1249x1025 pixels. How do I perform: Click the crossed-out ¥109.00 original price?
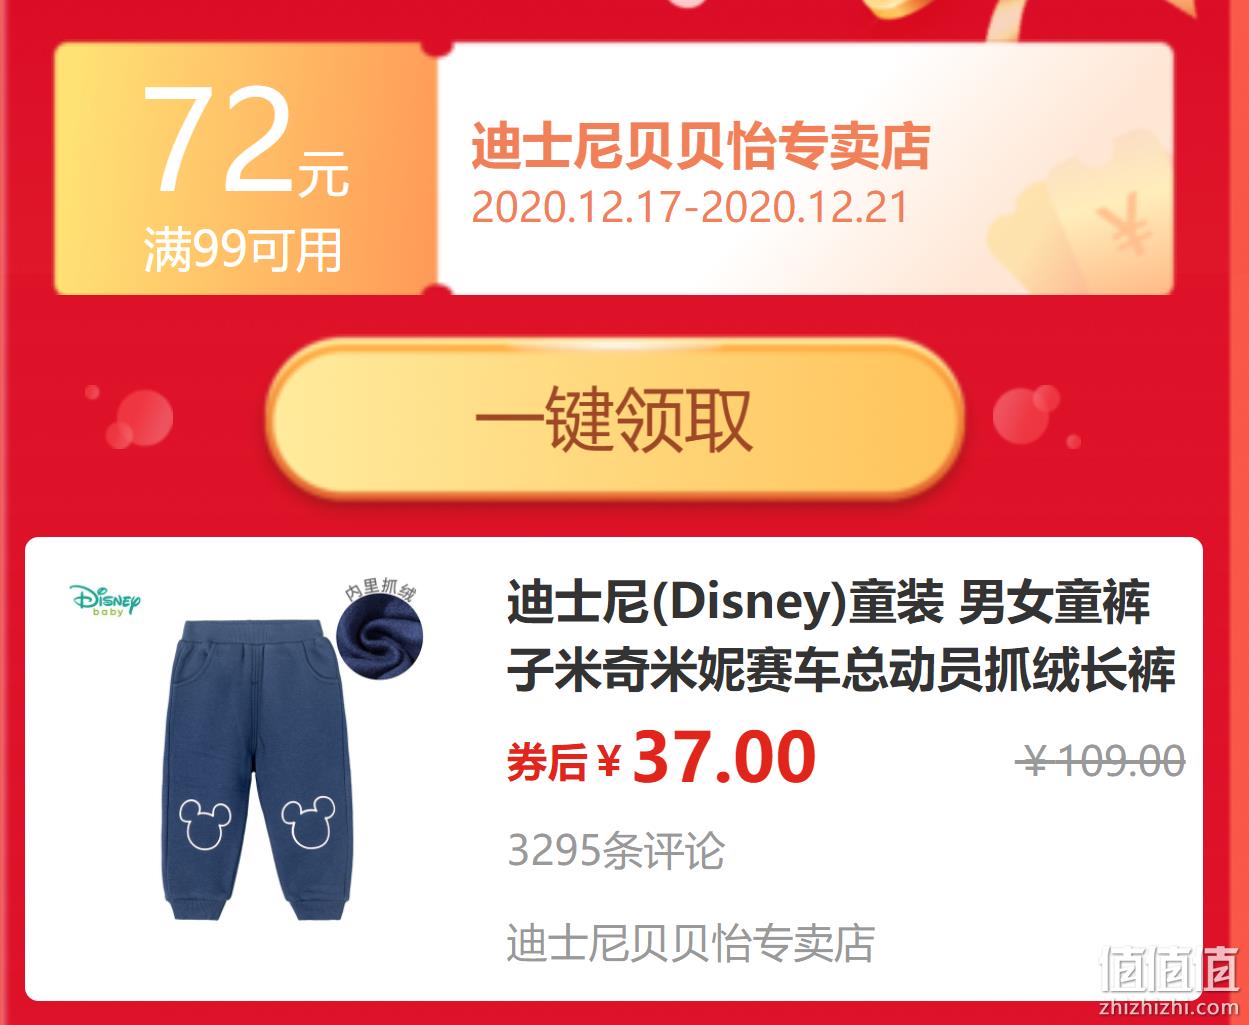point(1101,762)
